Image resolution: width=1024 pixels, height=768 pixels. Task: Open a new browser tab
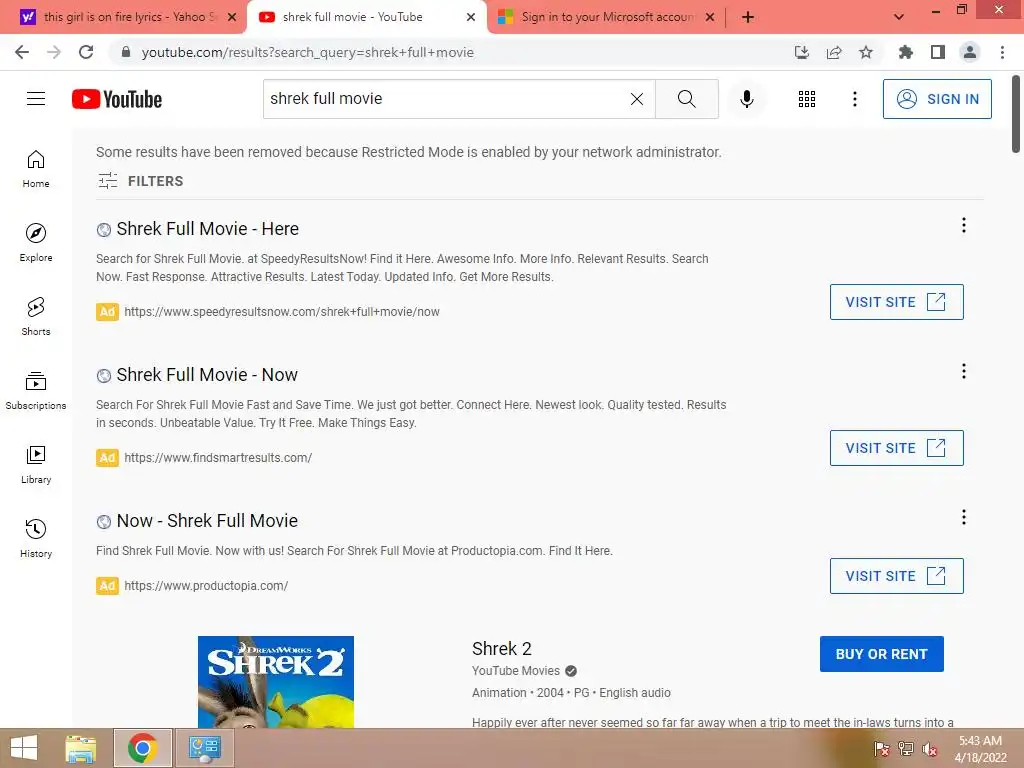[748, 17]
